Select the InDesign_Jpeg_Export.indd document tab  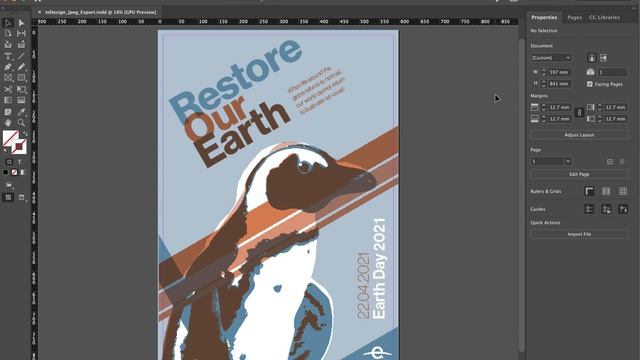(100, 12)
